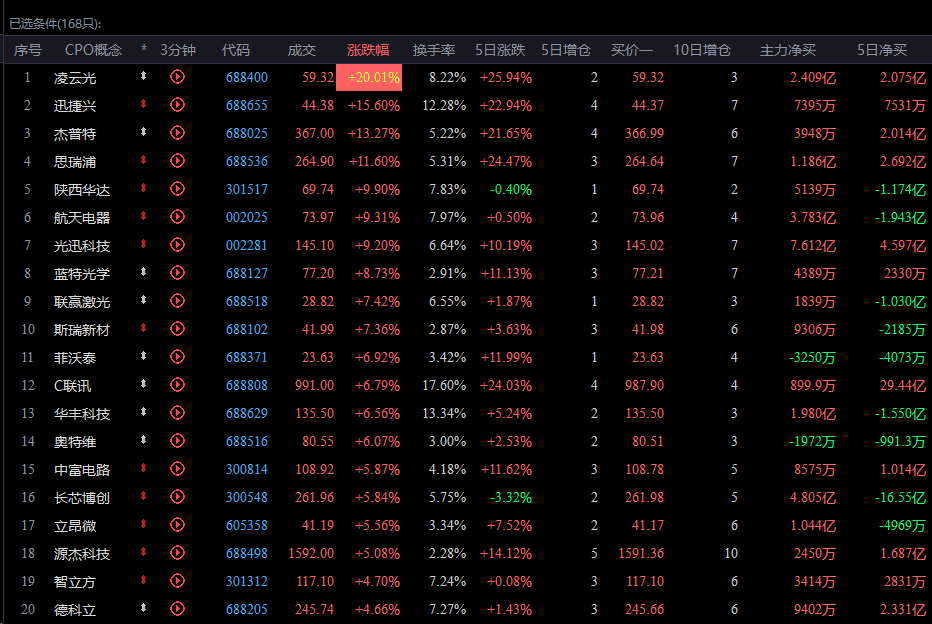Click the marker icon beside 杰普特

(144, 133)
